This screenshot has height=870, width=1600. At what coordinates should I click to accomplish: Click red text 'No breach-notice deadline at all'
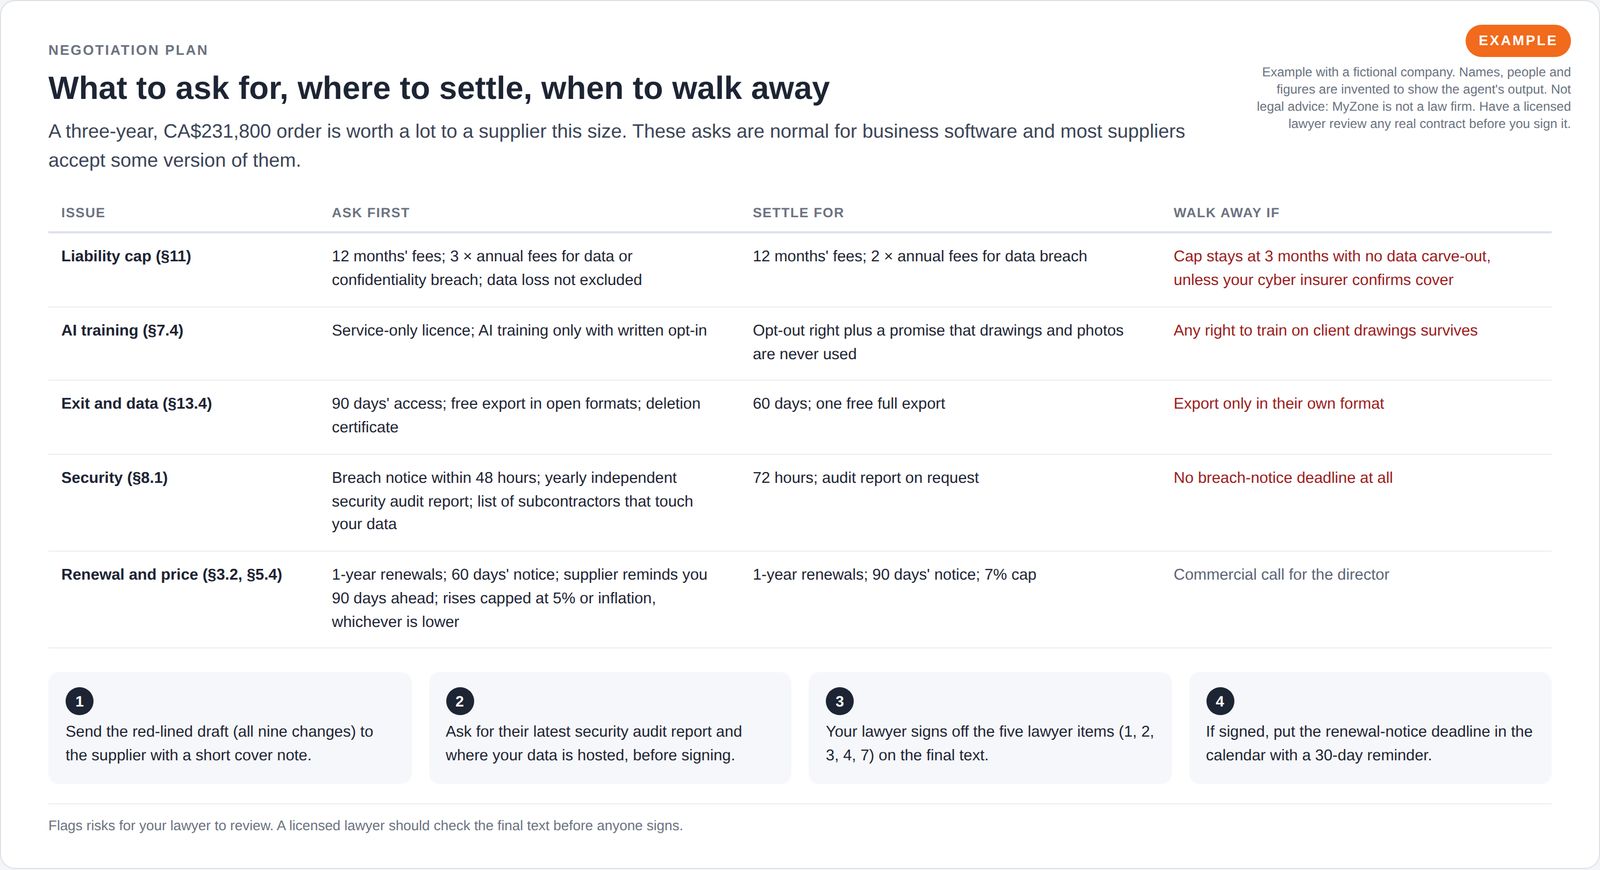(1282, 478)
